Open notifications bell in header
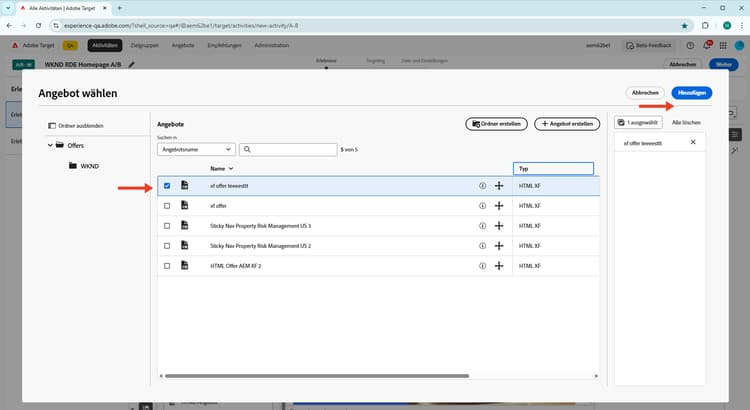Image resolution: width=750 pixels, height=410 pixels. pyautogui.click(x=706, y=45)
